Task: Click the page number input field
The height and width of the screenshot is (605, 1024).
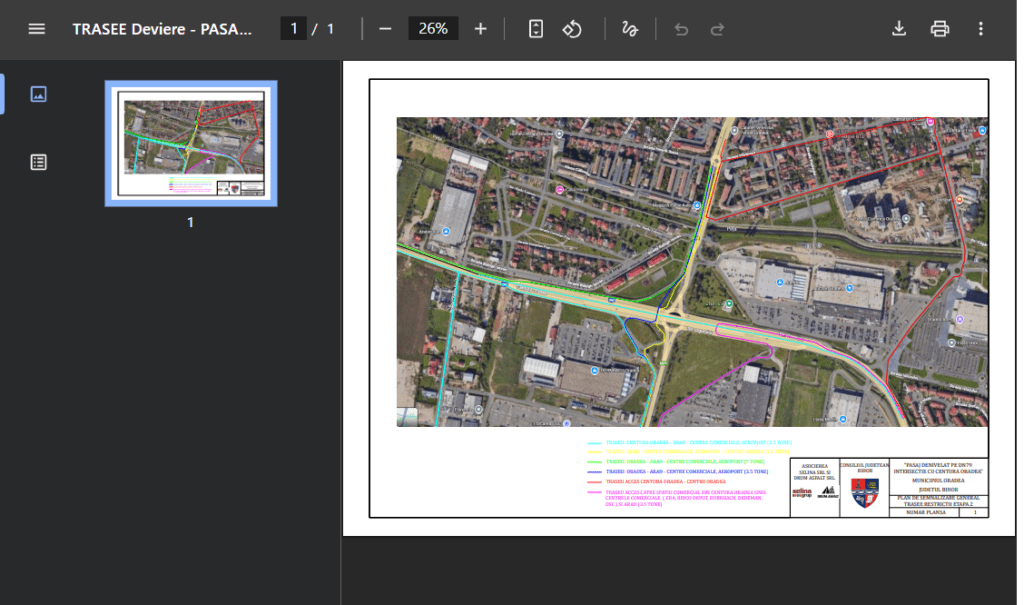Action: (x=293, y=29)
